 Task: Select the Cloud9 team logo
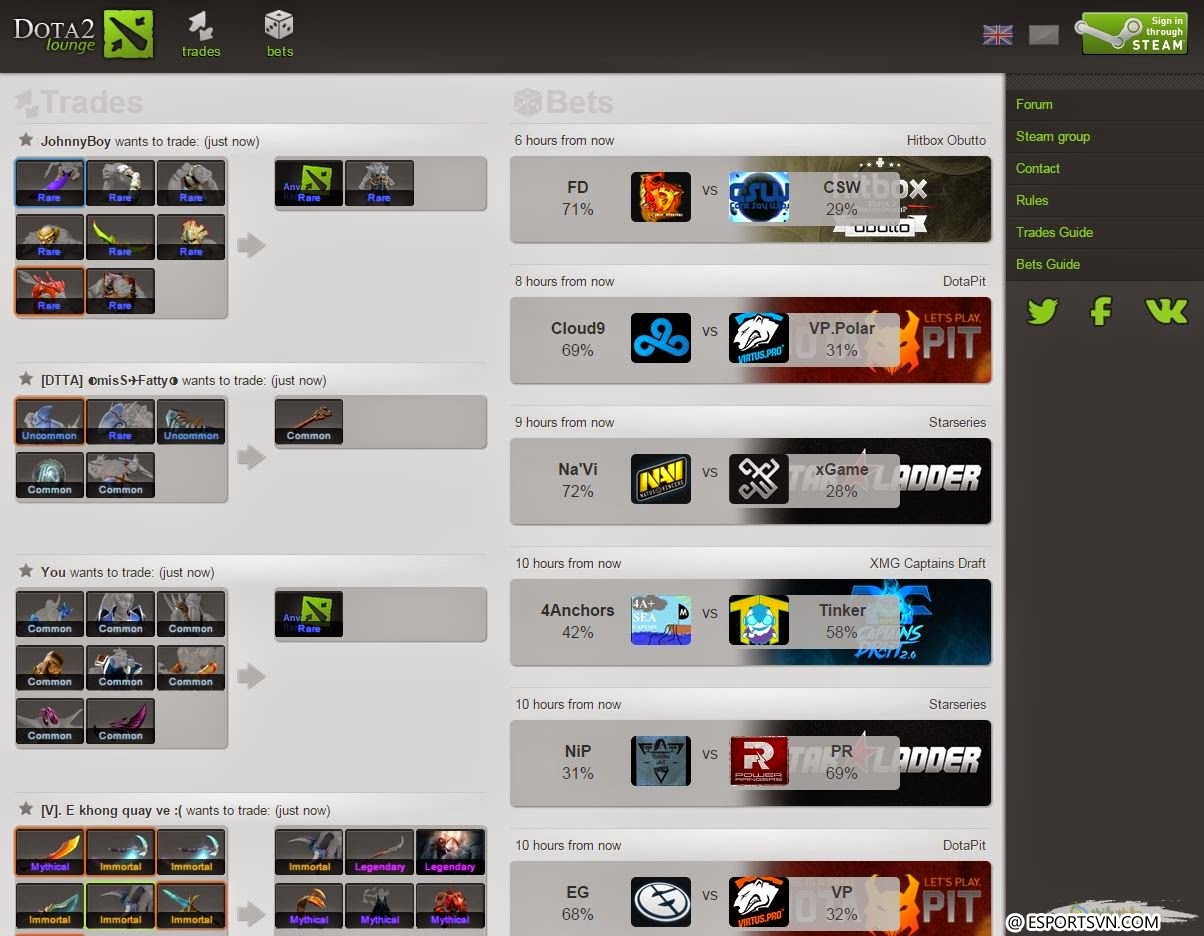pyautogui.click(x=661, y=338)
